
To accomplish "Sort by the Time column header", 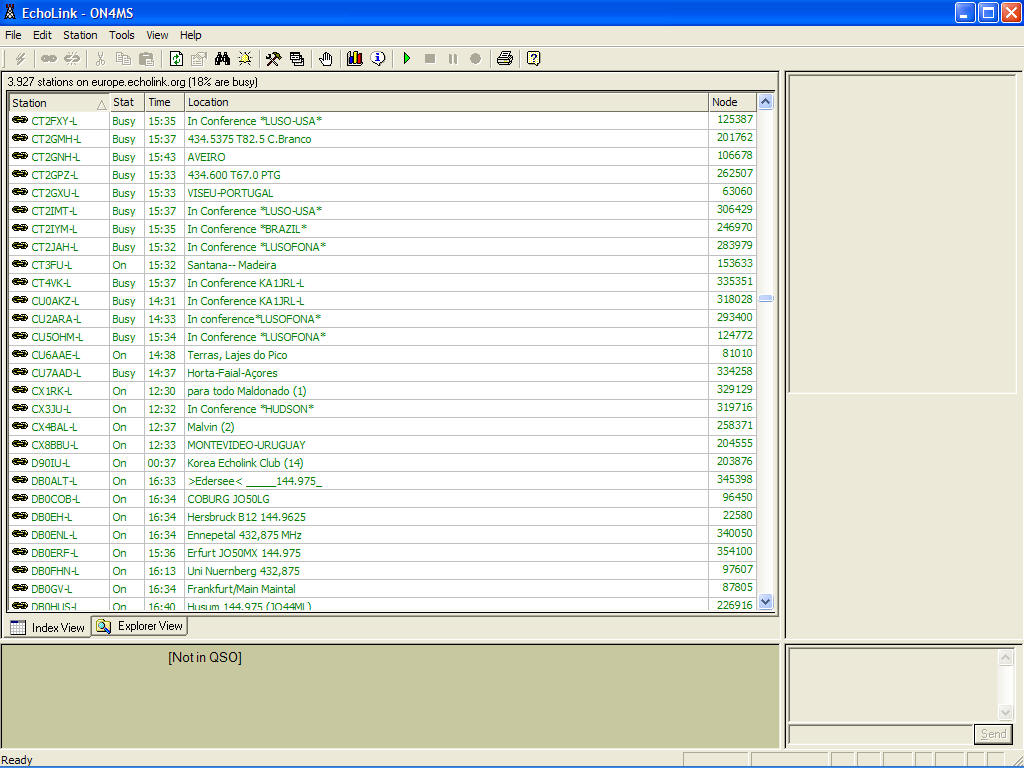I will [x=164, y=103].
